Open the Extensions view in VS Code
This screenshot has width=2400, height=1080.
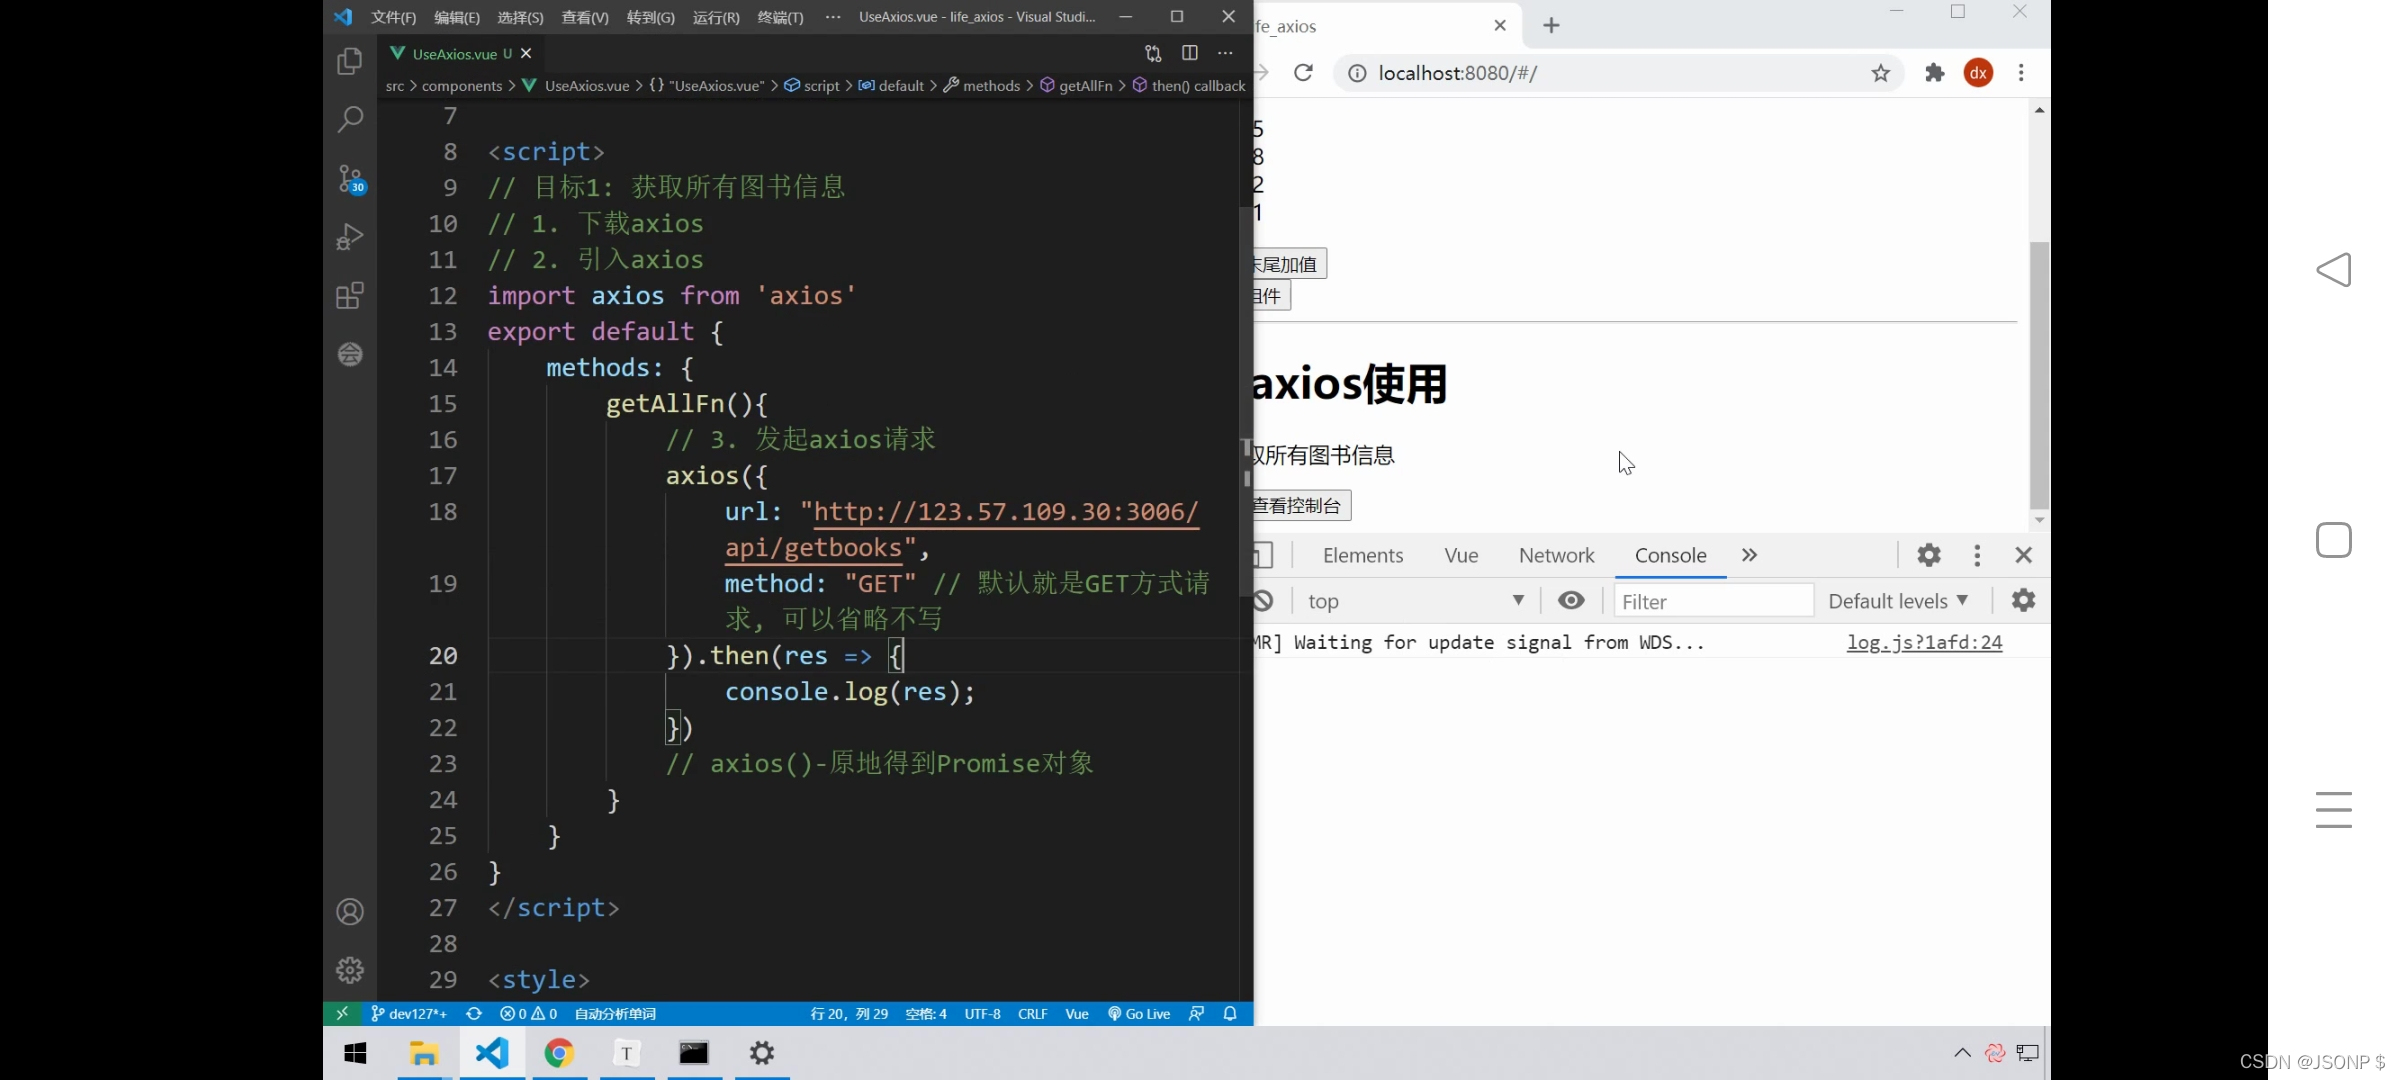click(x=349, y=295)
